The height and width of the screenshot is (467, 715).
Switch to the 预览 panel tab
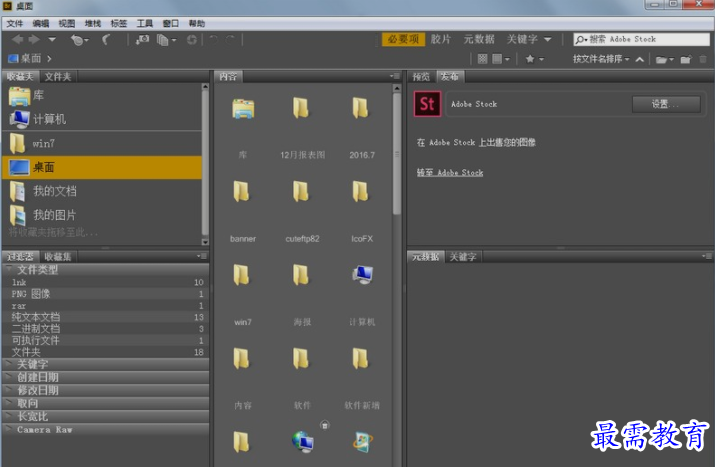pos(421,77)
